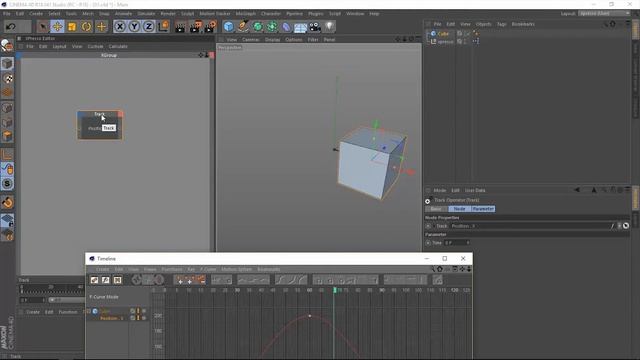The width and height of the screenshot is (640, 360).
Task: Select the Live Selection arrow tool
Action: point(42,27)
